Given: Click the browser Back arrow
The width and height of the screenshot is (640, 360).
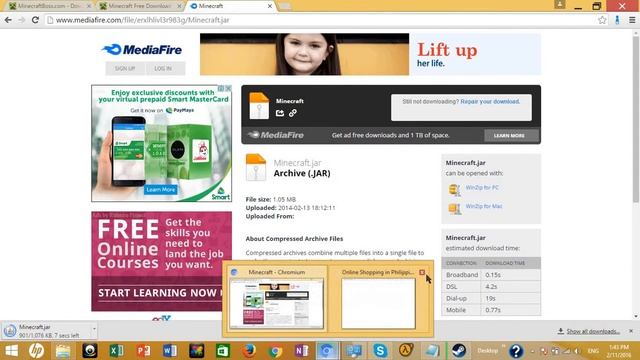Looking at the screenshot, I should tap(8, 20).
